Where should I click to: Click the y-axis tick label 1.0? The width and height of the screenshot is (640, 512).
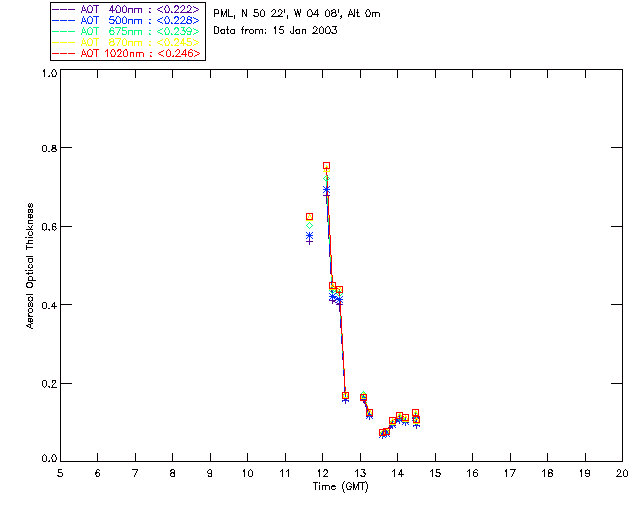point(49,73)
